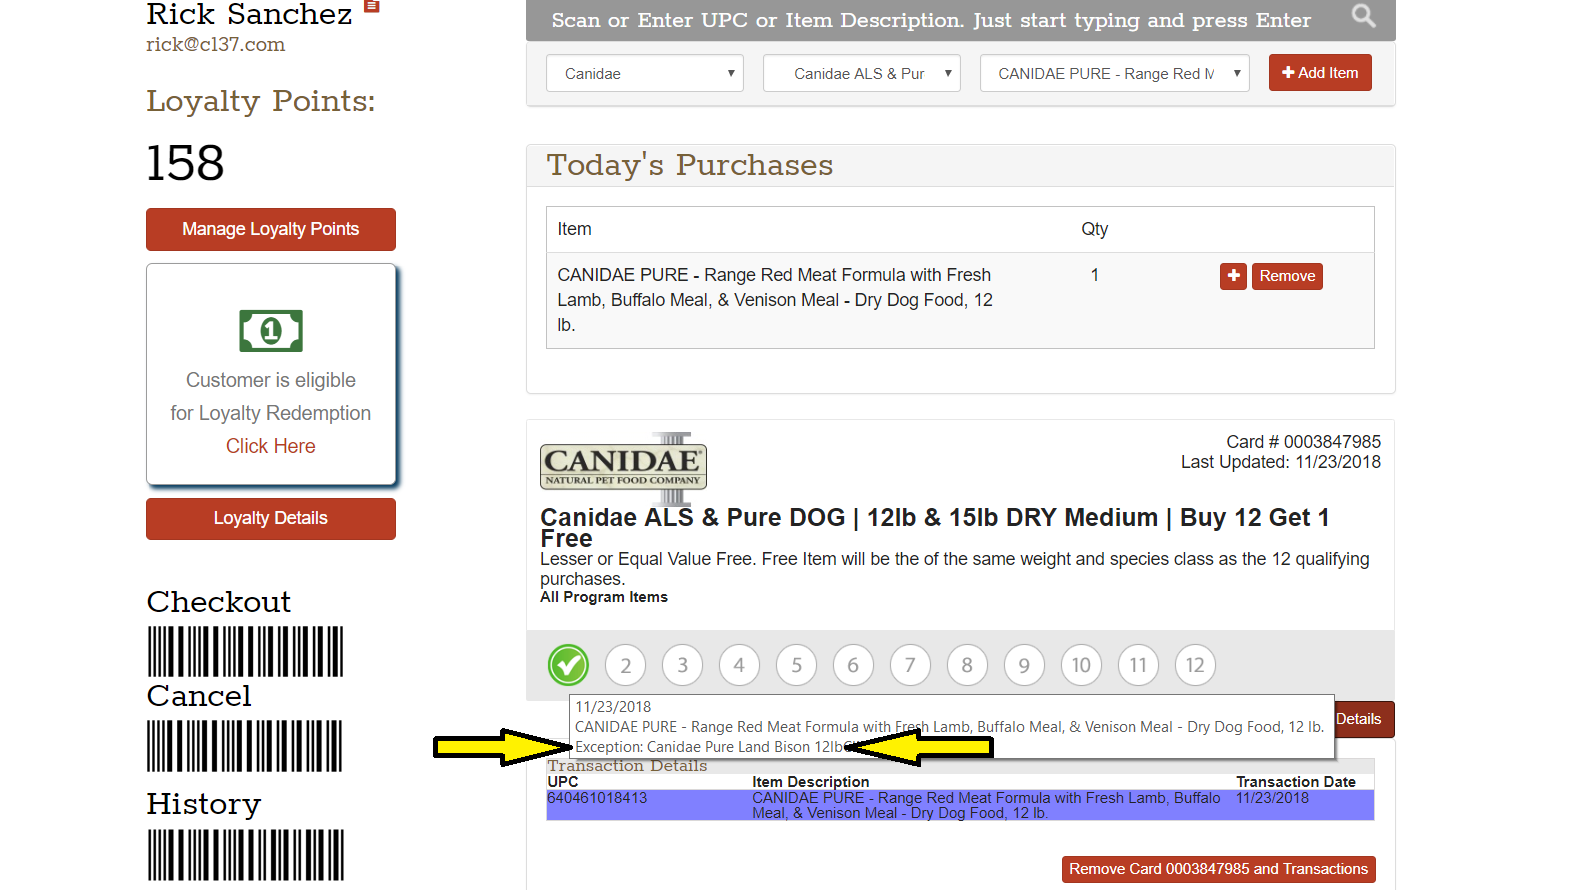Click the Transaction Date column header
The width and height of the screenshot is (1583, 890).
(1296, 782)
